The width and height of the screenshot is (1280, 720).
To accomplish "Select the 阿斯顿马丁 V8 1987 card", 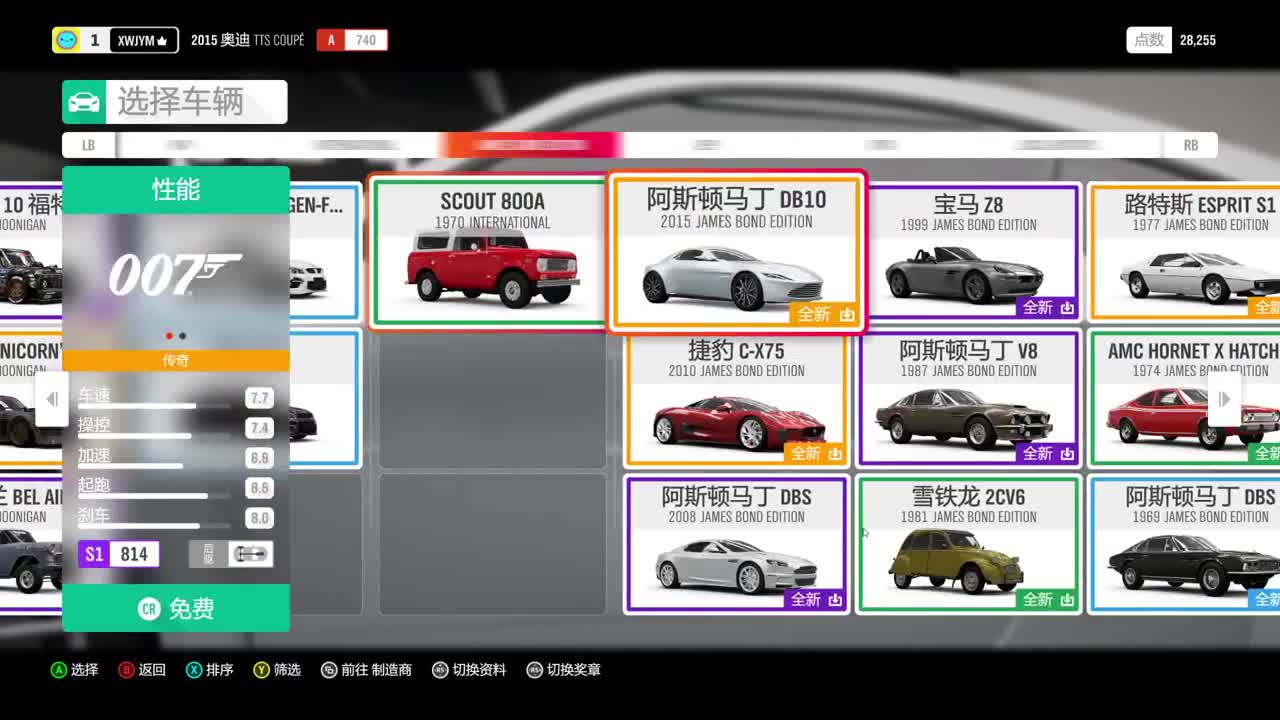I will (x=968, y=399).
